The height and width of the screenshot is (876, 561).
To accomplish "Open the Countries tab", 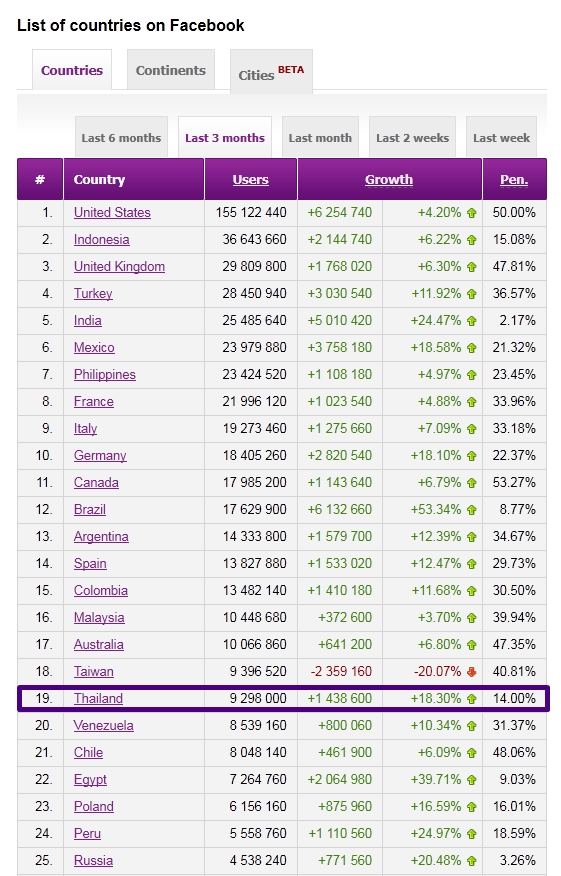I will click(72, 70).
